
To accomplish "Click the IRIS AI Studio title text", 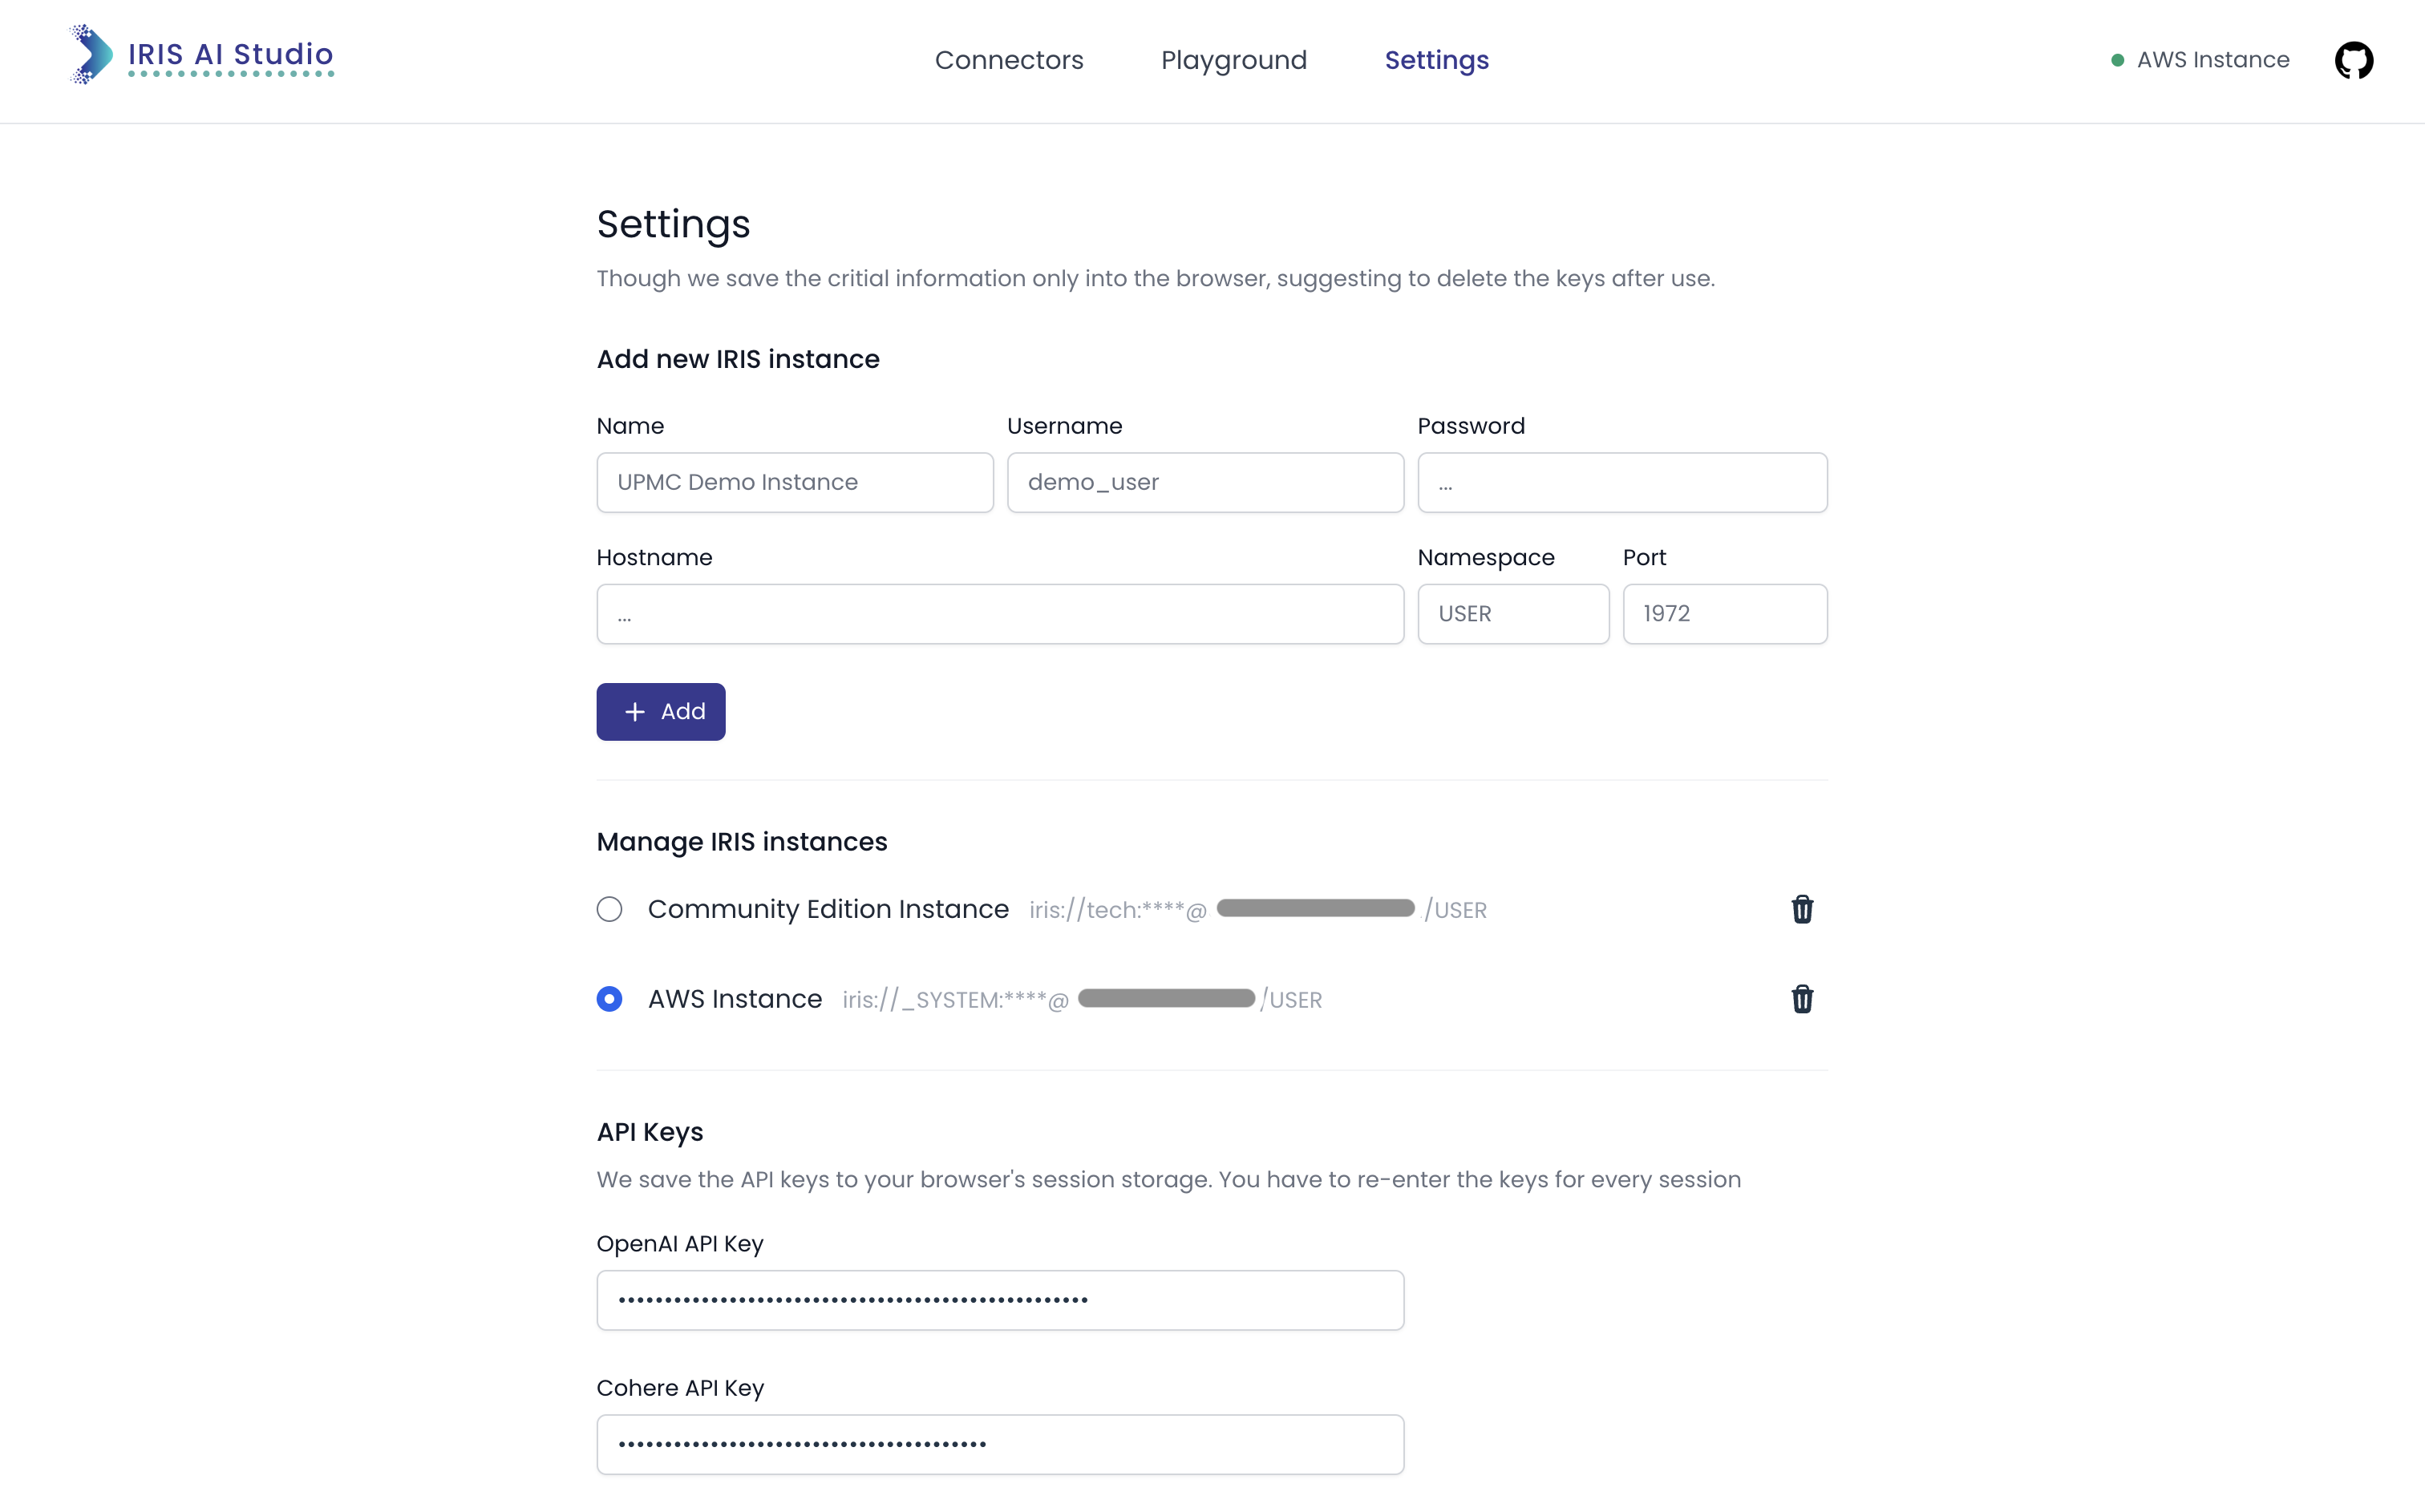I will pos(231,54).
